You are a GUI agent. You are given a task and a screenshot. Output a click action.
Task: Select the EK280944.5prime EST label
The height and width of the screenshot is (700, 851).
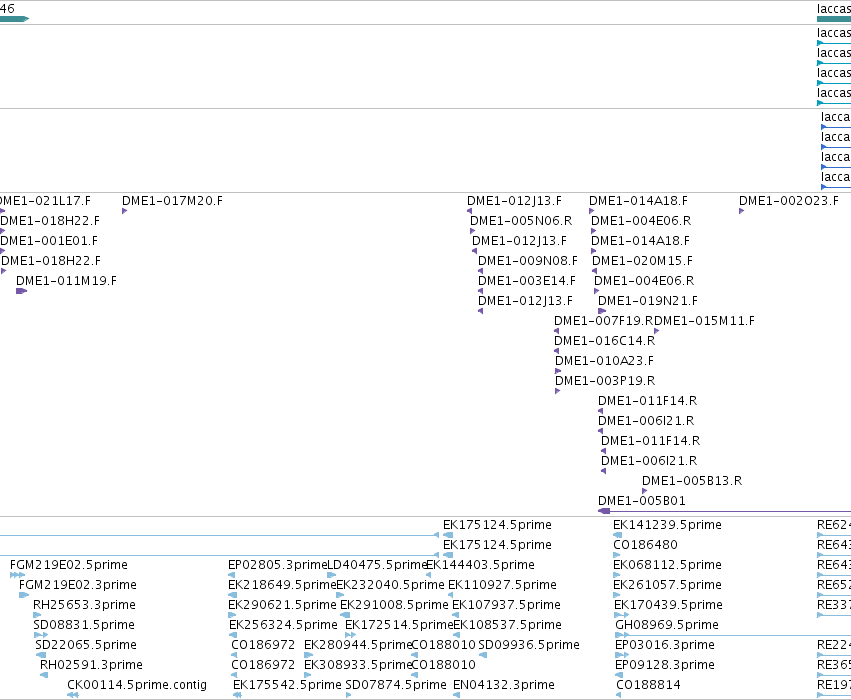(x=358, y=645)
